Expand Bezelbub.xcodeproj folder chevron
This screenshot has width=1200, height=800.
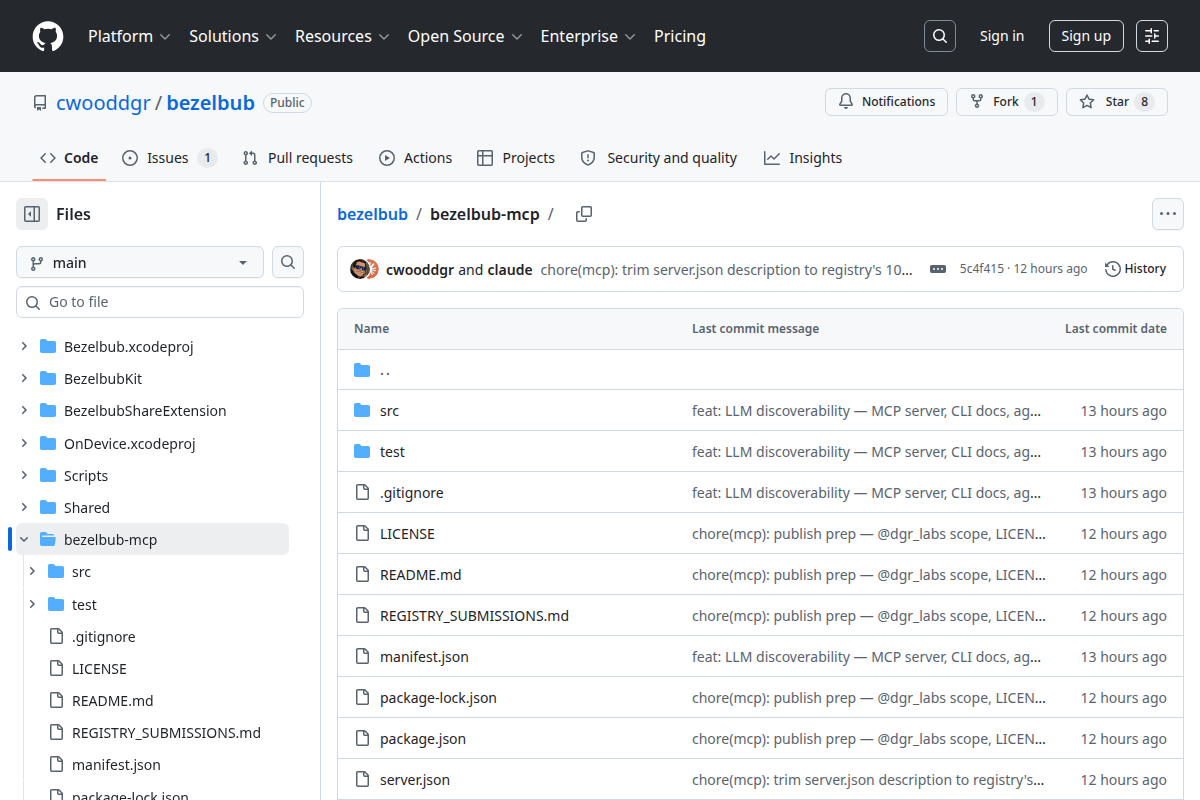tap(24, 347)
